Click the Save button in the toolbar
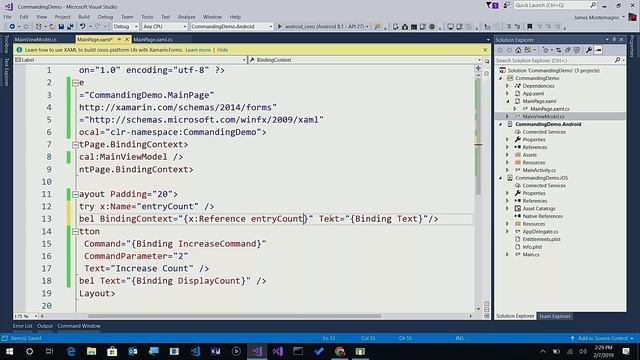Image resolution: width=640 pixels, height=360 pixels. coord(61,27)
